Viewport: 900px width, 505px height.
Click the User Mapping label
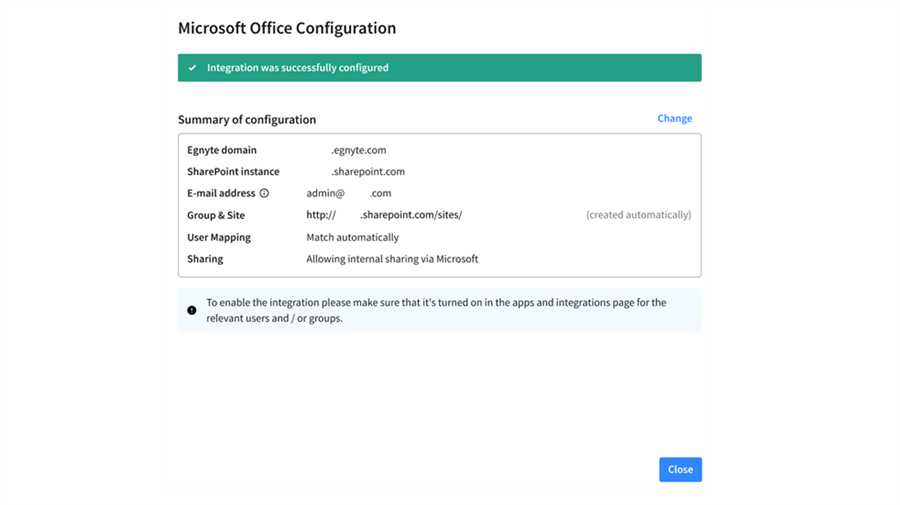[219, 237]
